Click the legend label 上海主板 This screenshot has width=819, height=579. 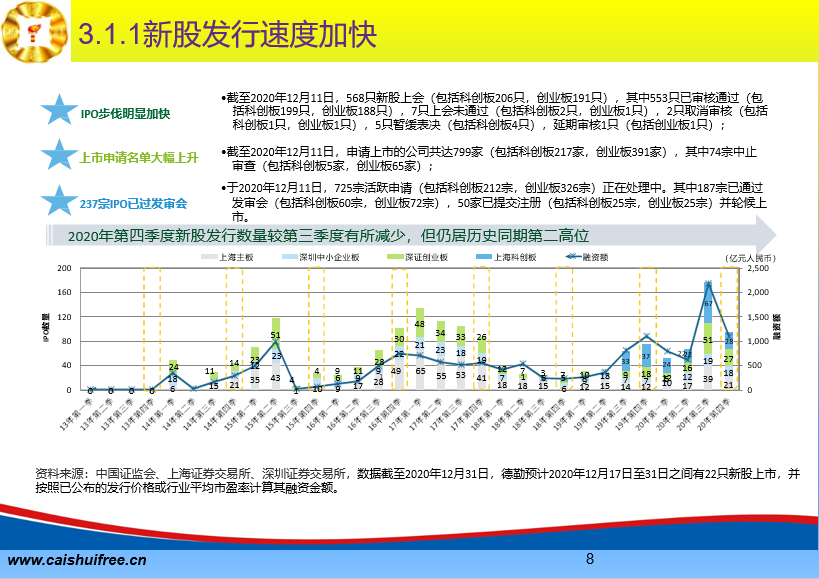click(x=236, y=257)
